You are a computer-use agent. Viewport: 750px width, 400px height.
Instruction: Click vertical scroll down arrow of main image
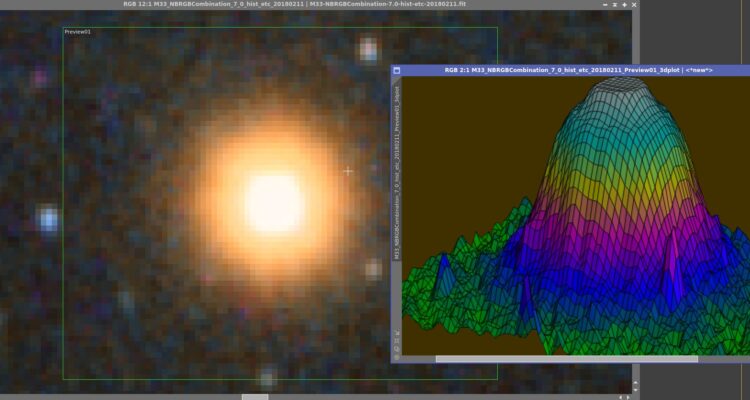pyautogui.click(x=636, y=389)
